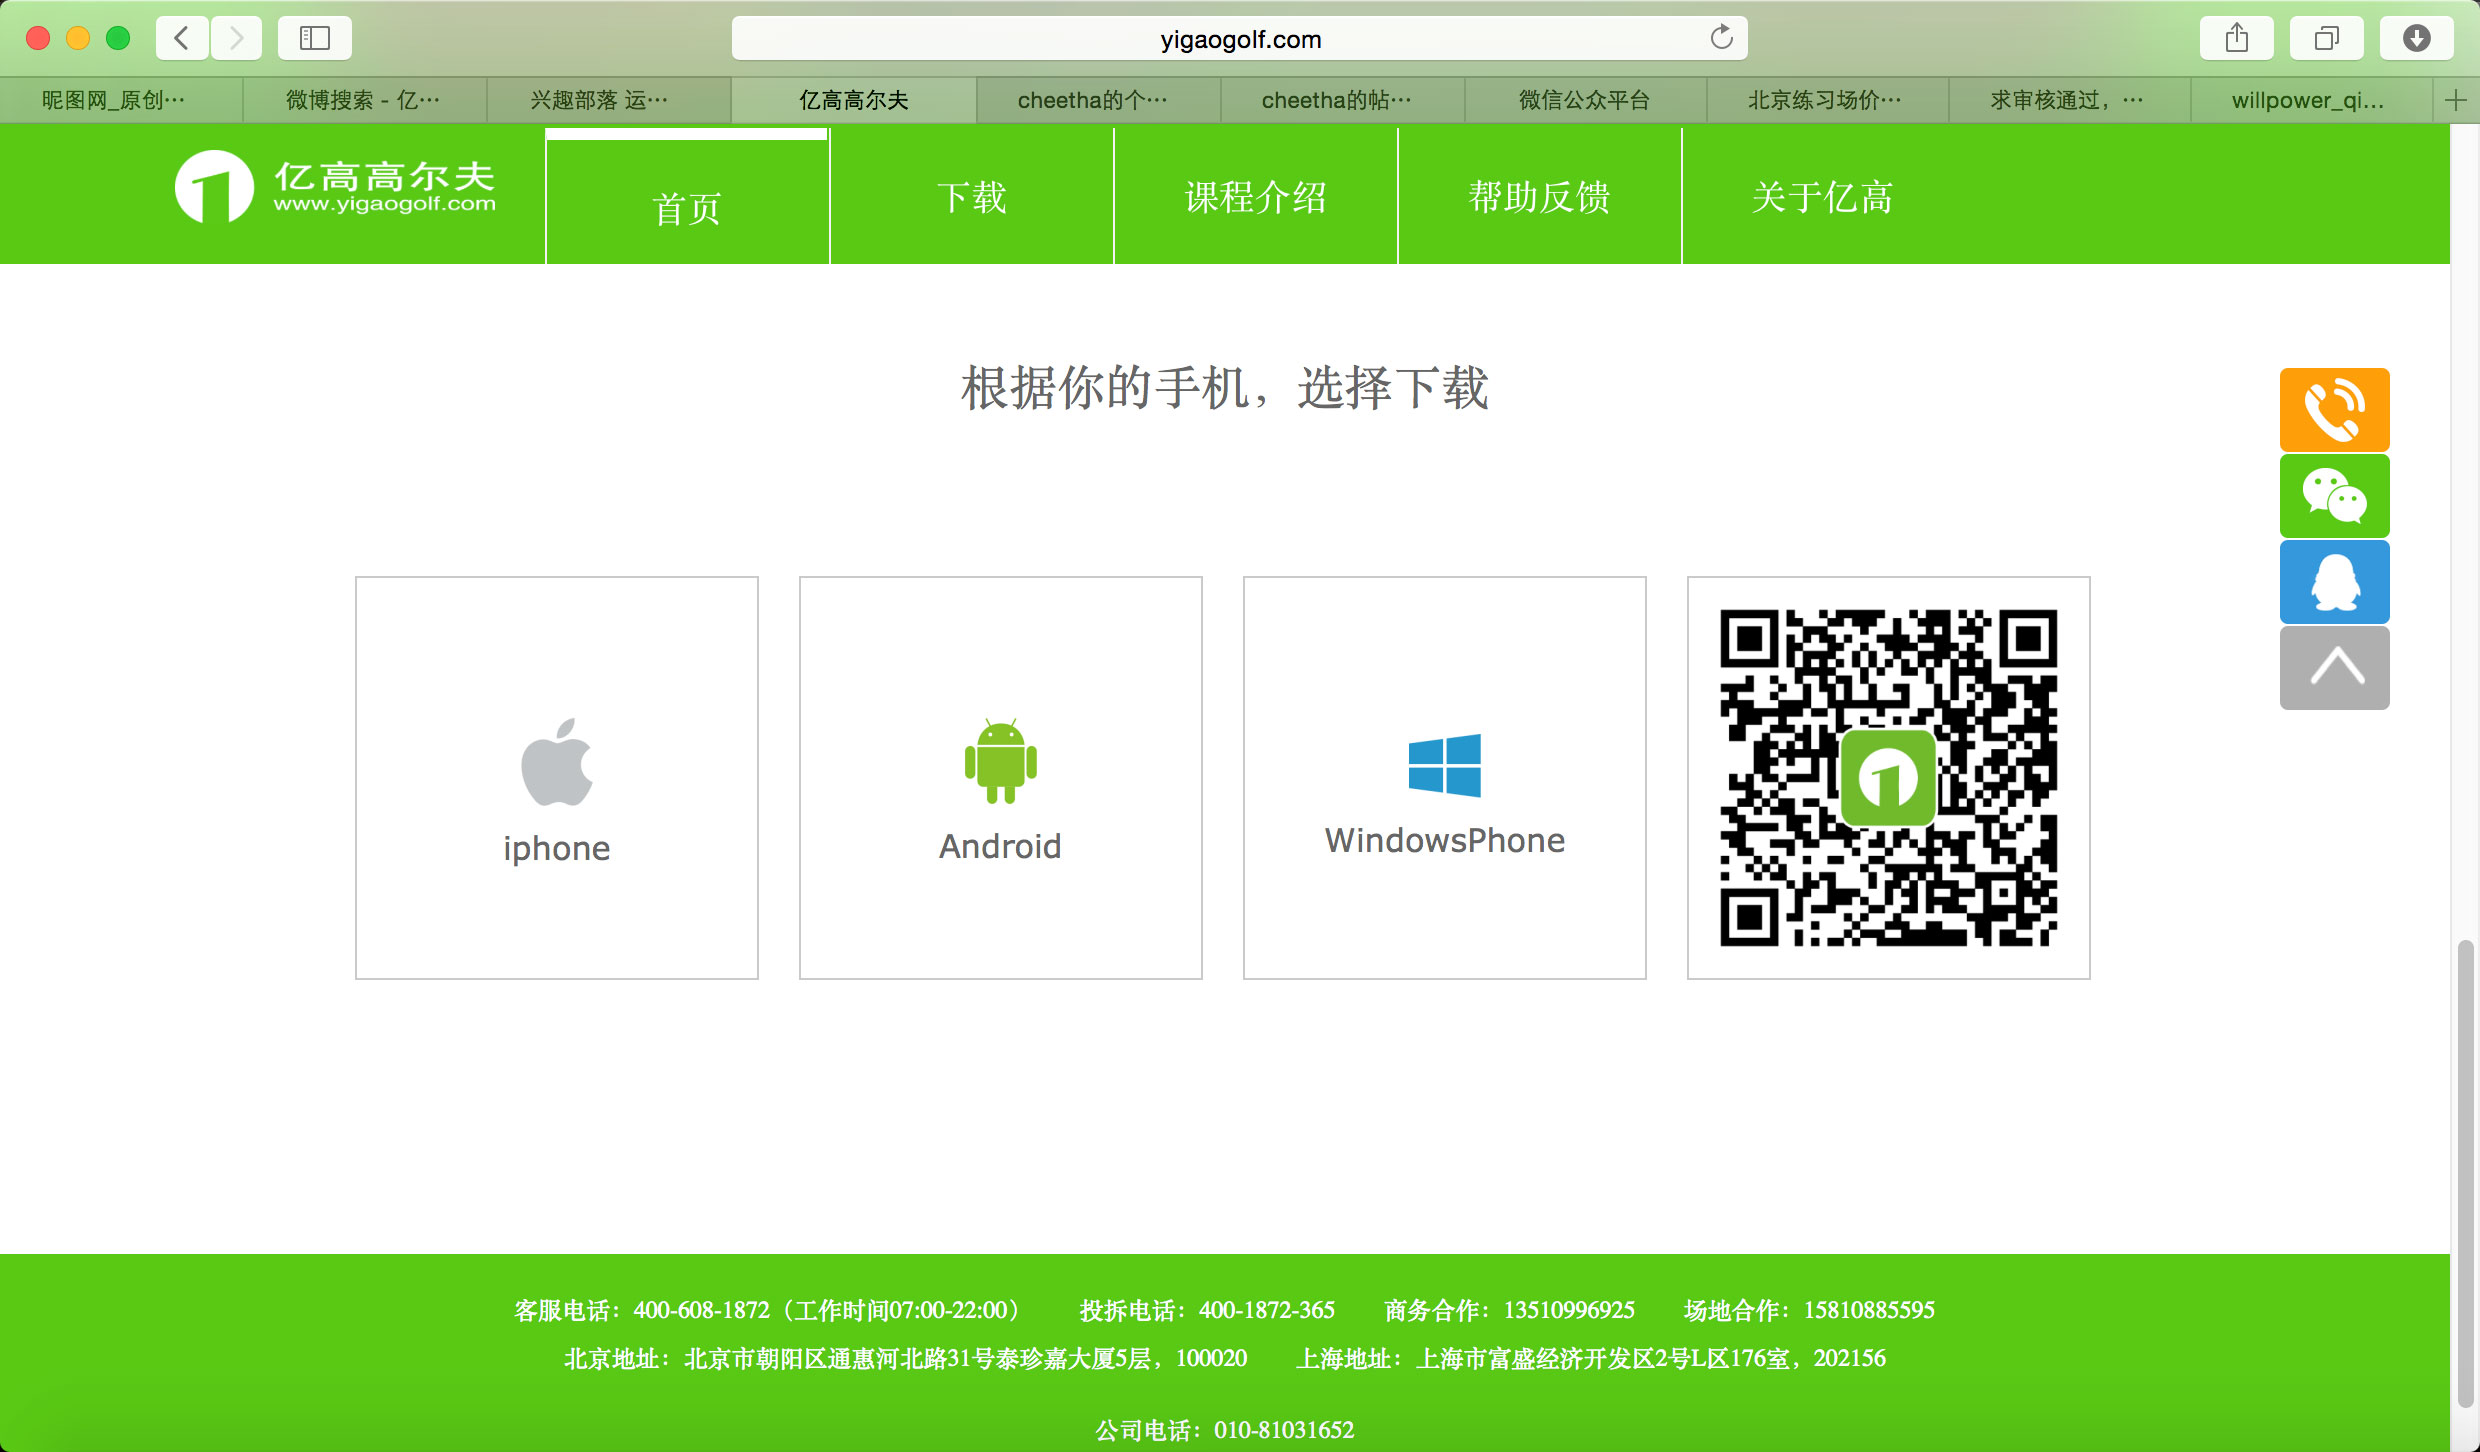Switch to the 微信公众平台 tab
This screenshot has height=1452, width=2480.
1585,100
